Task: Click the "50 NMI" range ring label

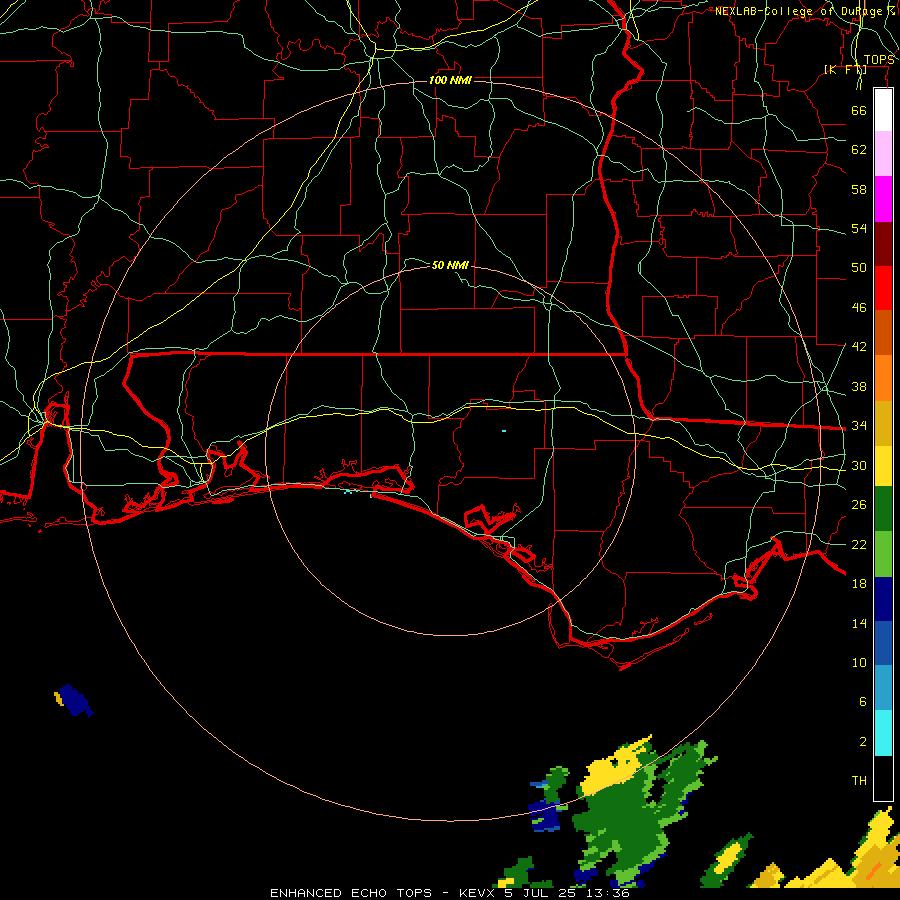Action: point(450,265)
